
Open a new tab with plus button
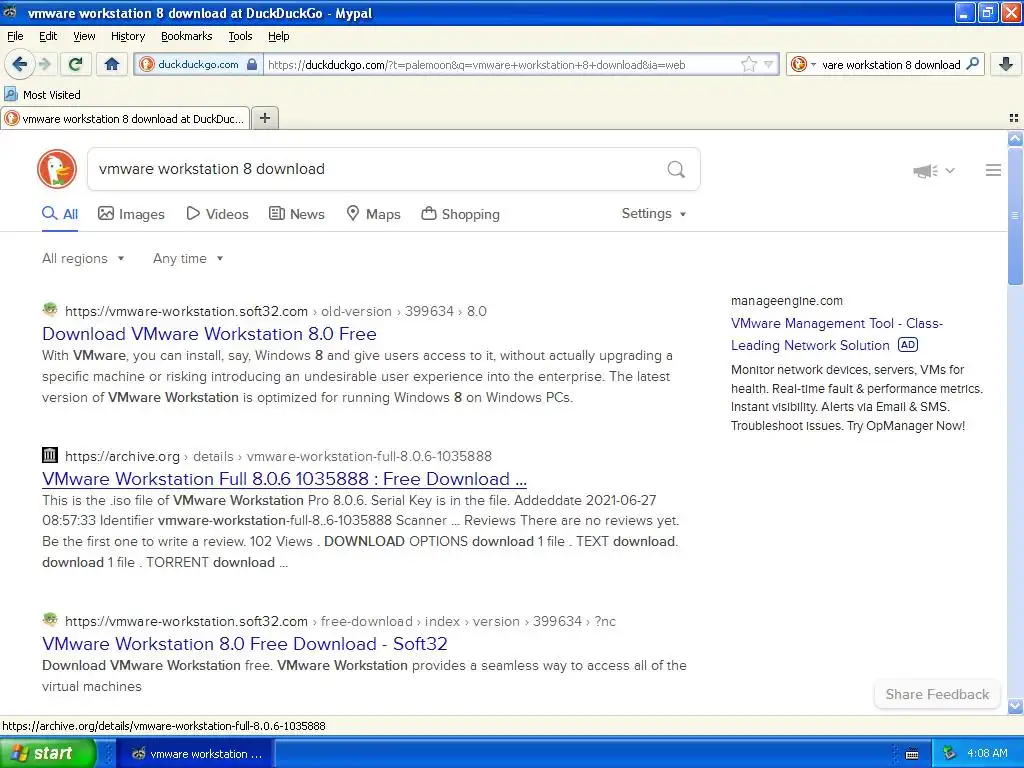point(265,118)
